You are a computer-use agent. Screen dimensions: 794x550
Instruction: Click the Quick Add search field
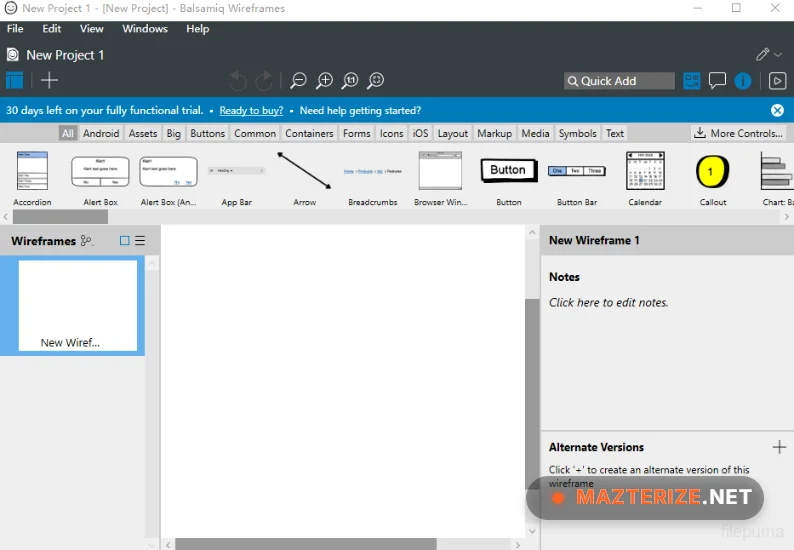619,81
